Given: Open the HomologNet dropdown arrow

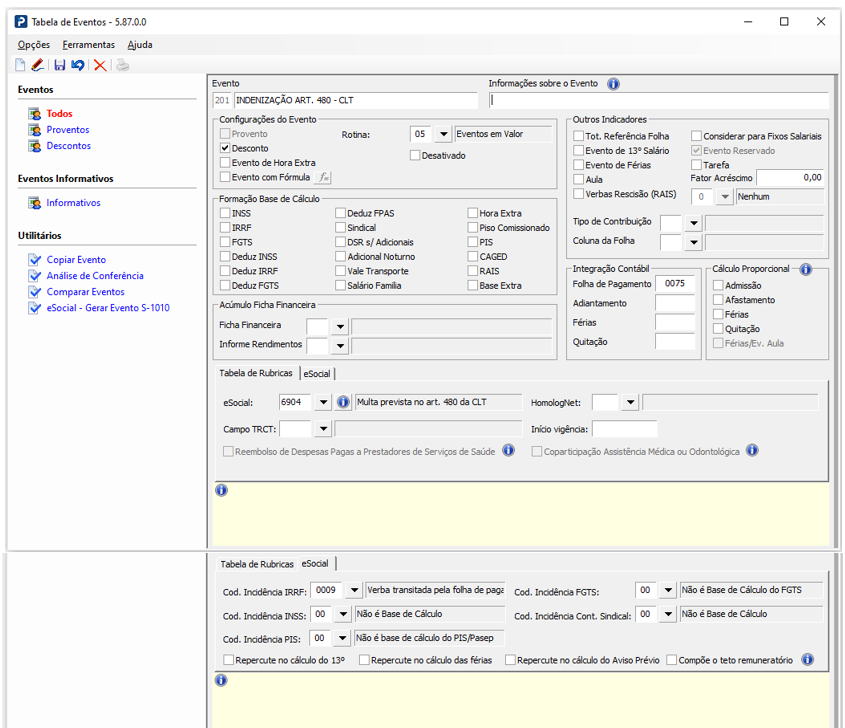Looking at the screenshot, I should 630,402.
